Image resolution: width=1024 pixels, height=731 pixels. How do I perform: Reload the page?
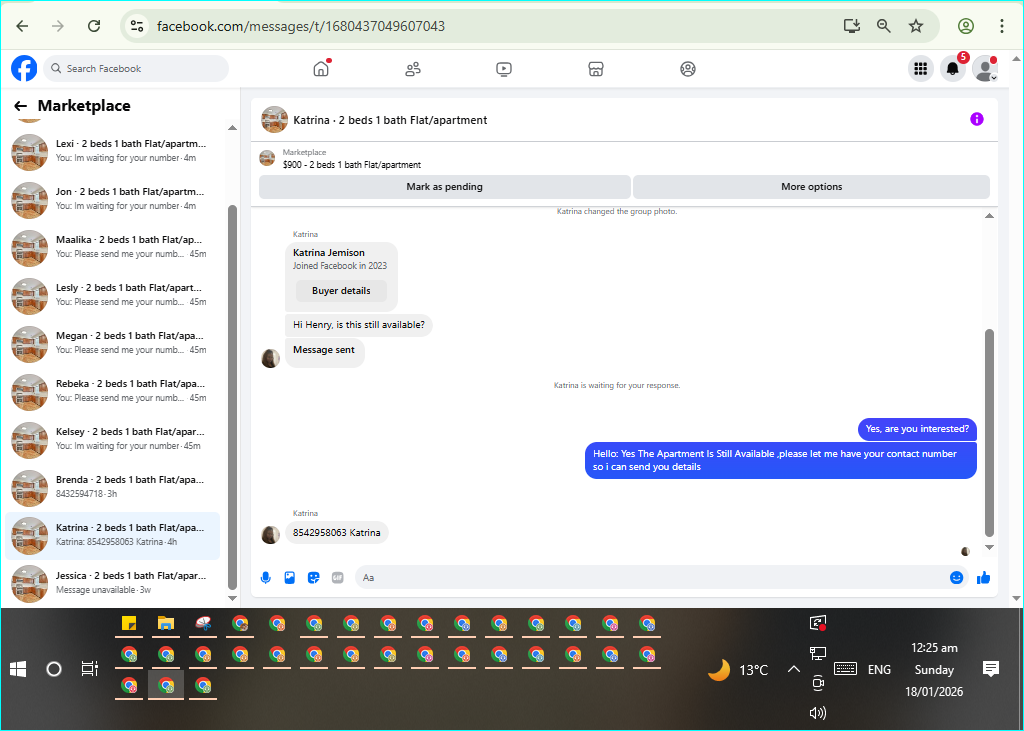(94, 26)
